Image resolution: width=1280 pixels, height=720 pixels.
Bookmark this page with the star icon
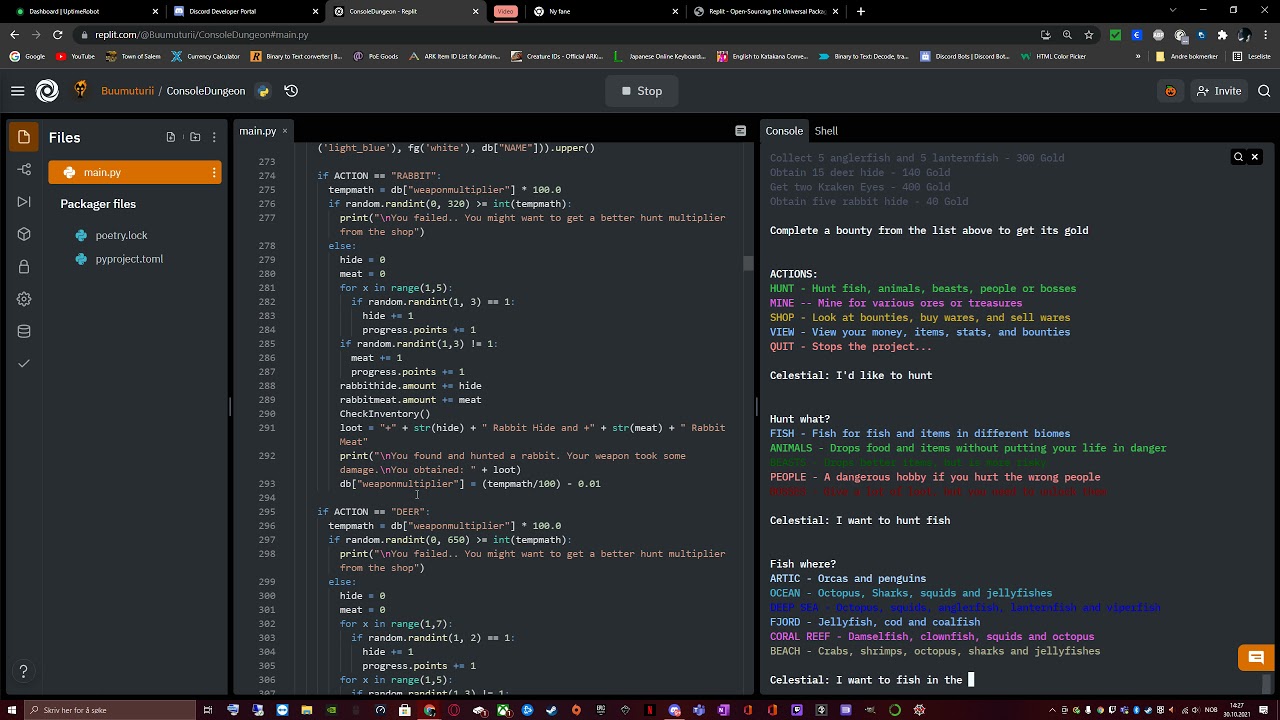coord(1089,35)
